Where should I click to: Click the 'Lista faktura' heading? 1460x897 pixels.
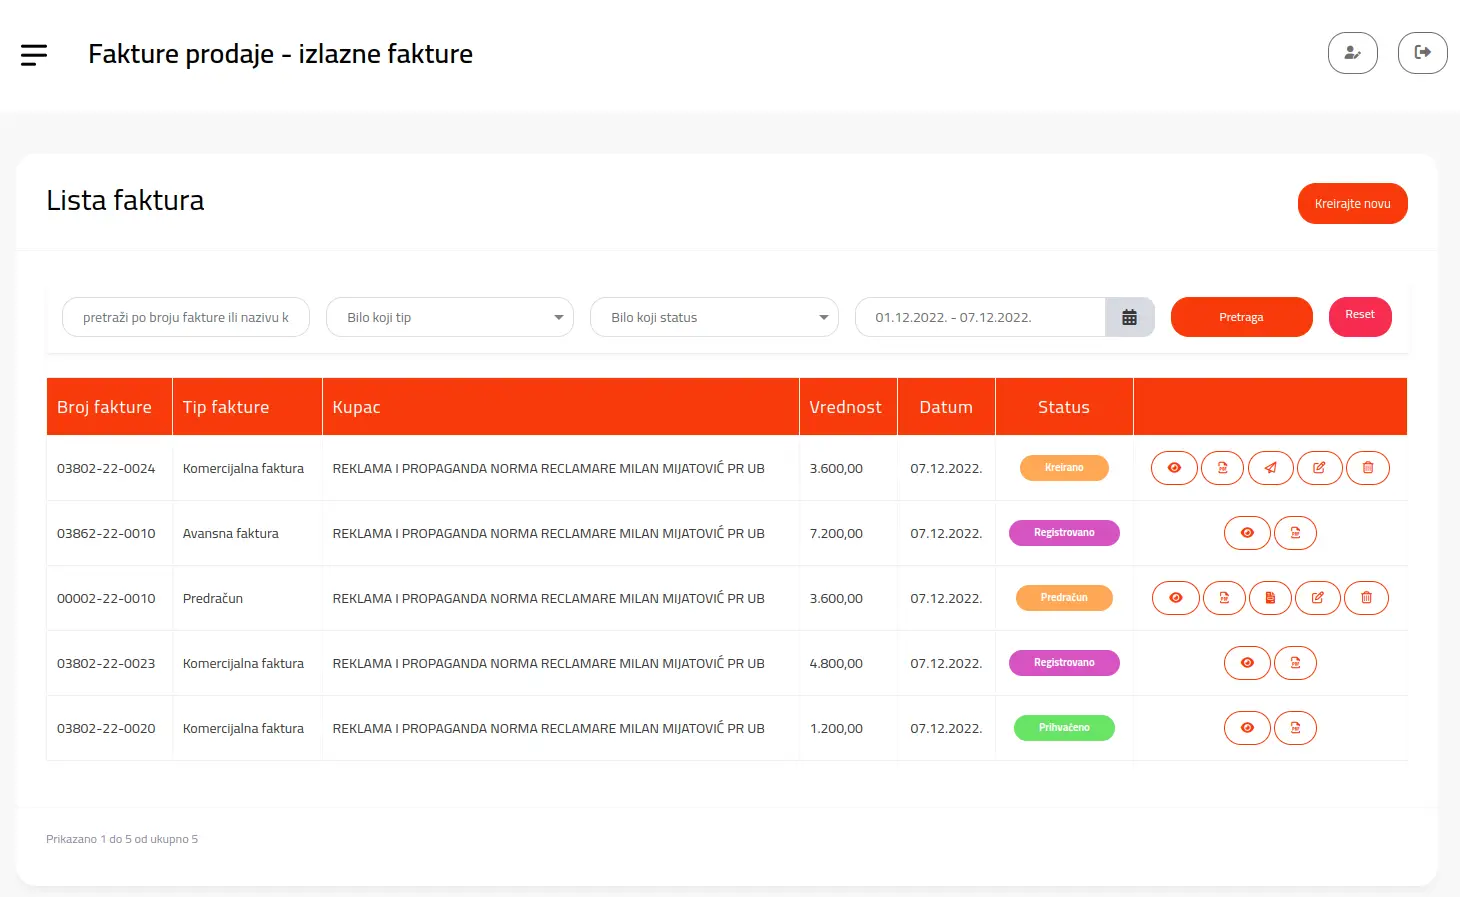click(125, 200)
